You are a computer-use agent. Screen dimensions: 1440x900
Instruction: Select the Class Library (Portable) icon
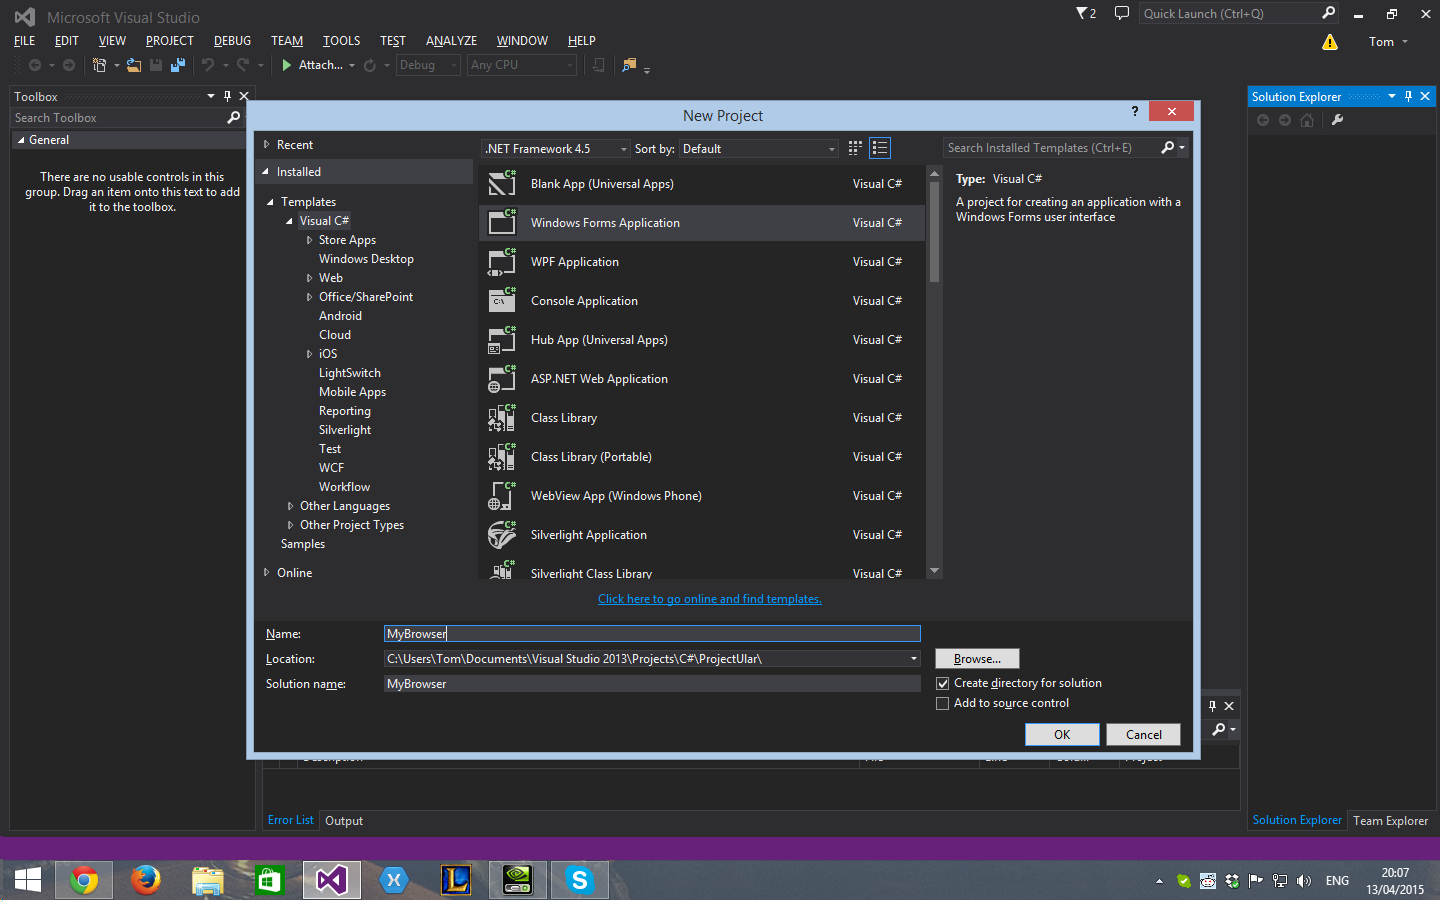(x=502, y=457)
